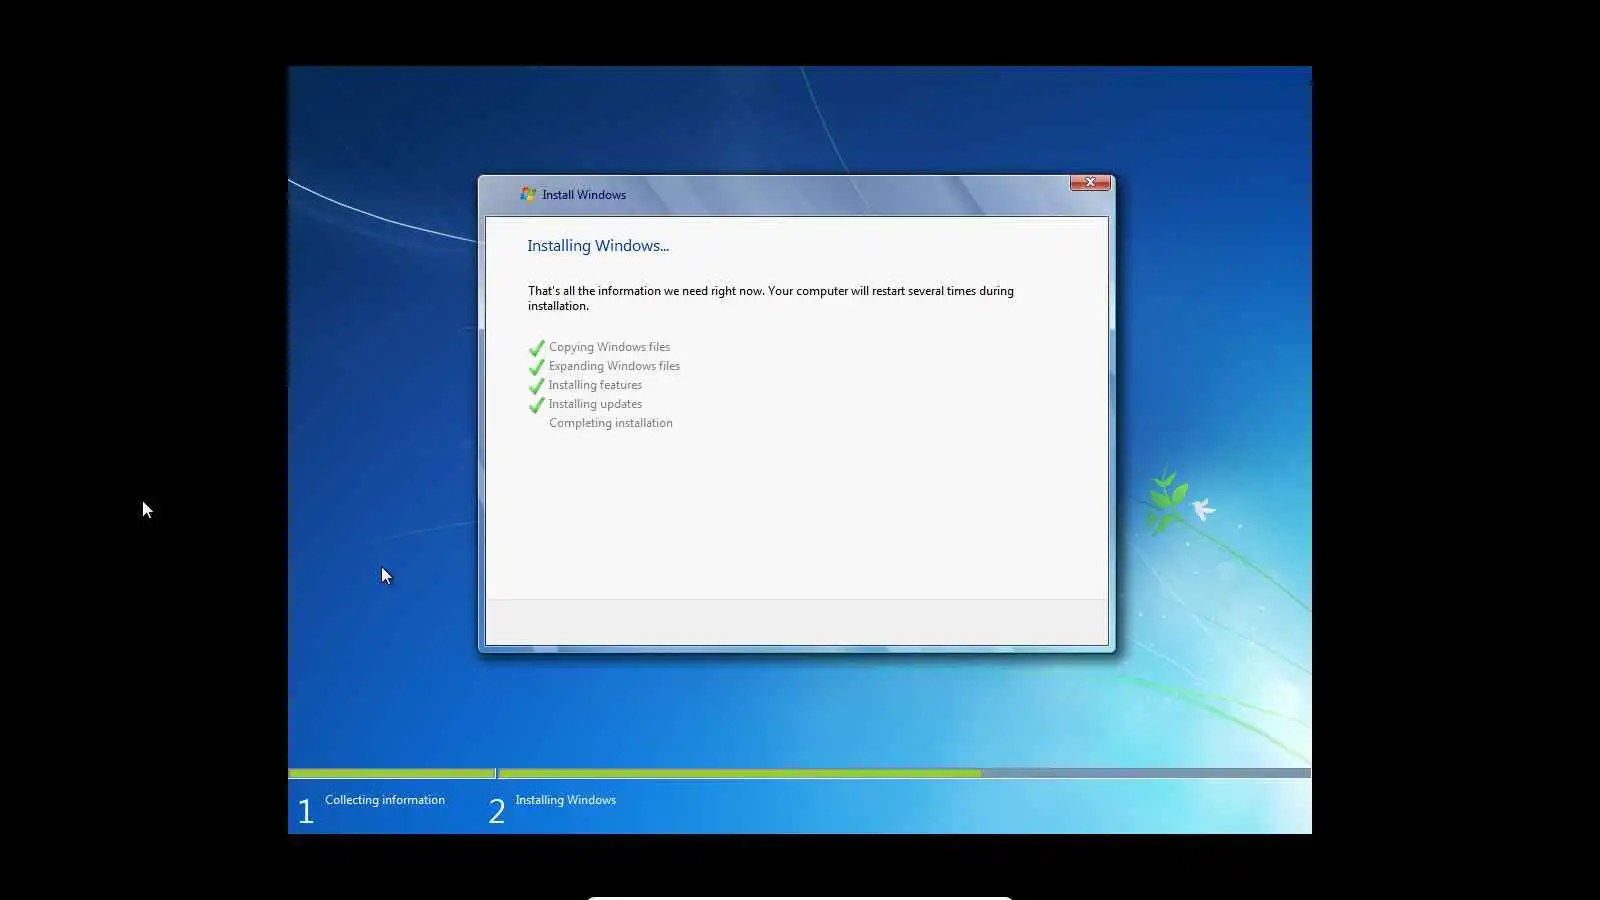Click the checkmark beside Expanding Windows files
The height and width of the screenshot is (900, 1600).
click(x=537, y=367)
